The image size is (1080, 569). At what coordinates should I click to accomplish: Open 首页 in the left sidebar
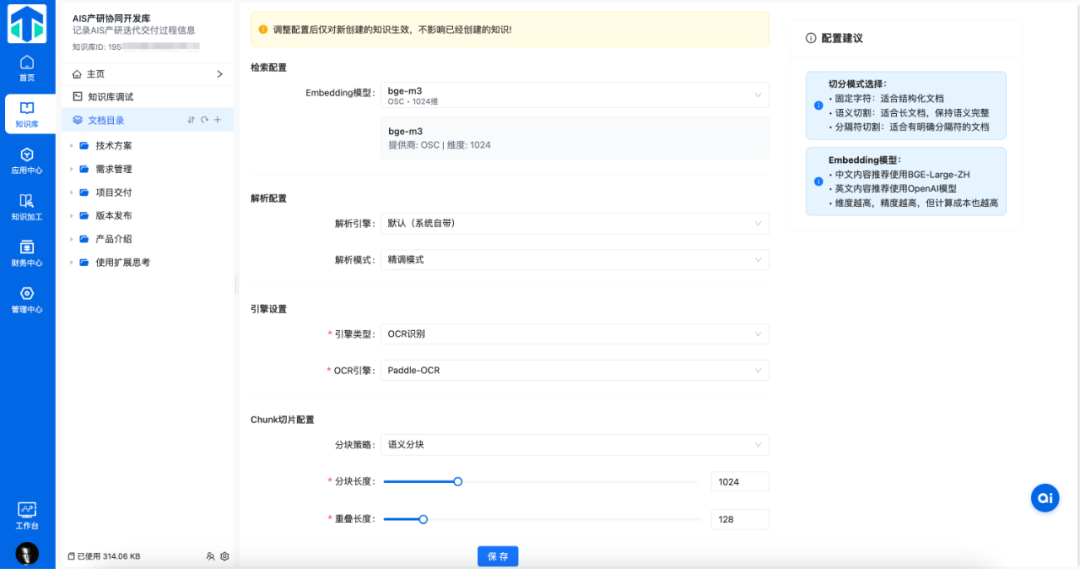coord(27,68)
